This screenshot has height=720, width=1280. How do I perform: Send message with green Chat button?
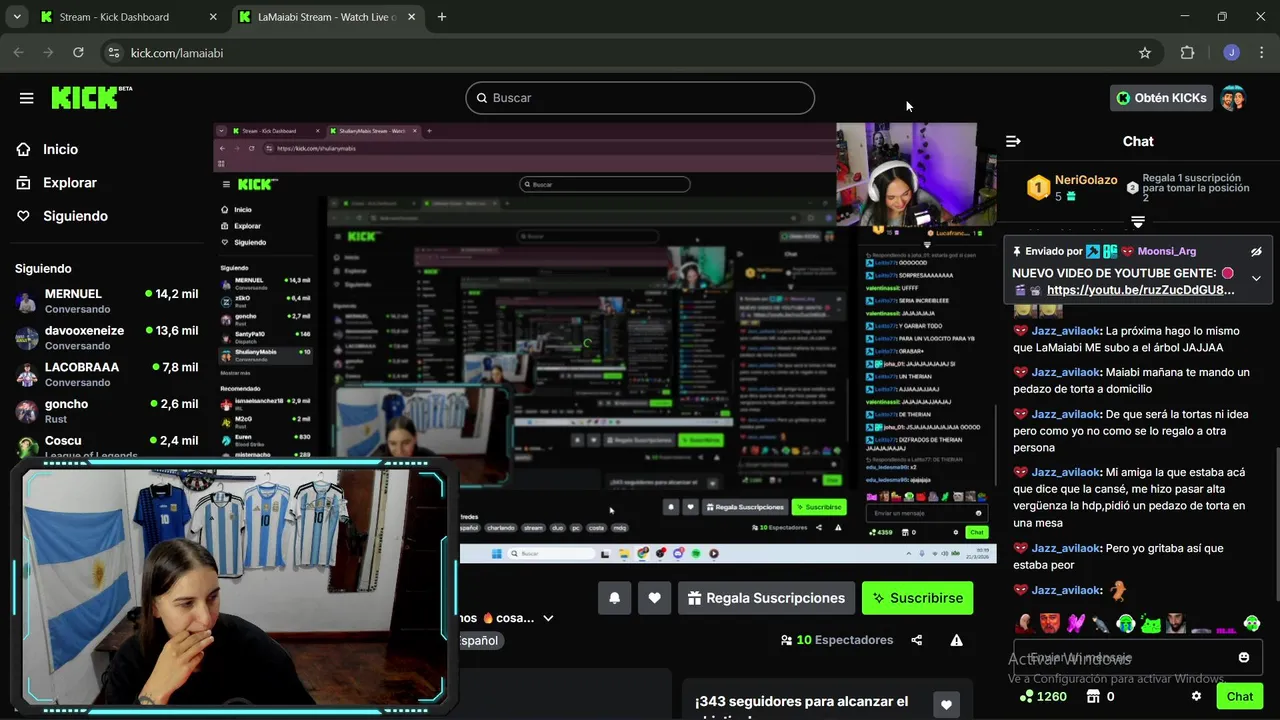coord(1240,696)
